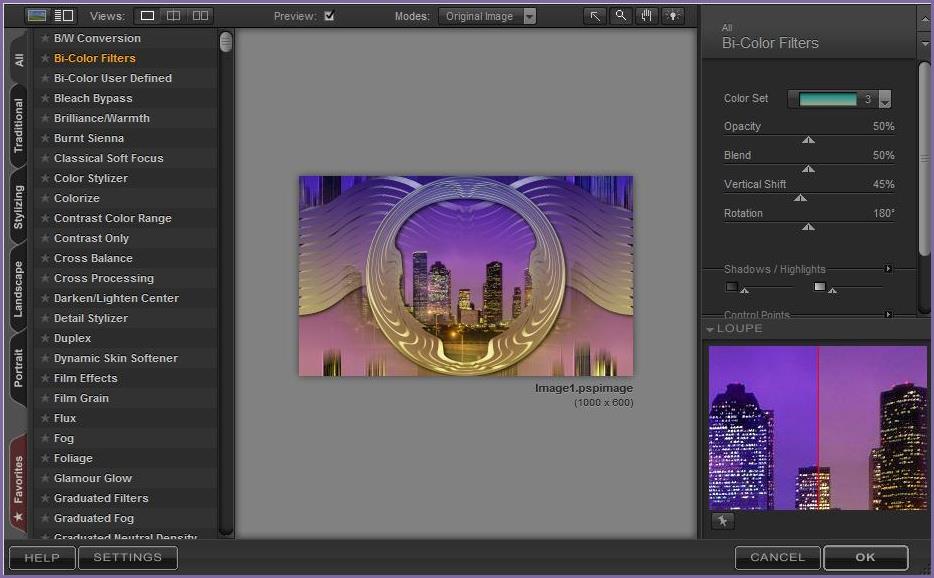Star the Glamour Glow filter as favorite
Image resolution: width=934 pixels, height=578 pixels.
[x=45, y=478]
